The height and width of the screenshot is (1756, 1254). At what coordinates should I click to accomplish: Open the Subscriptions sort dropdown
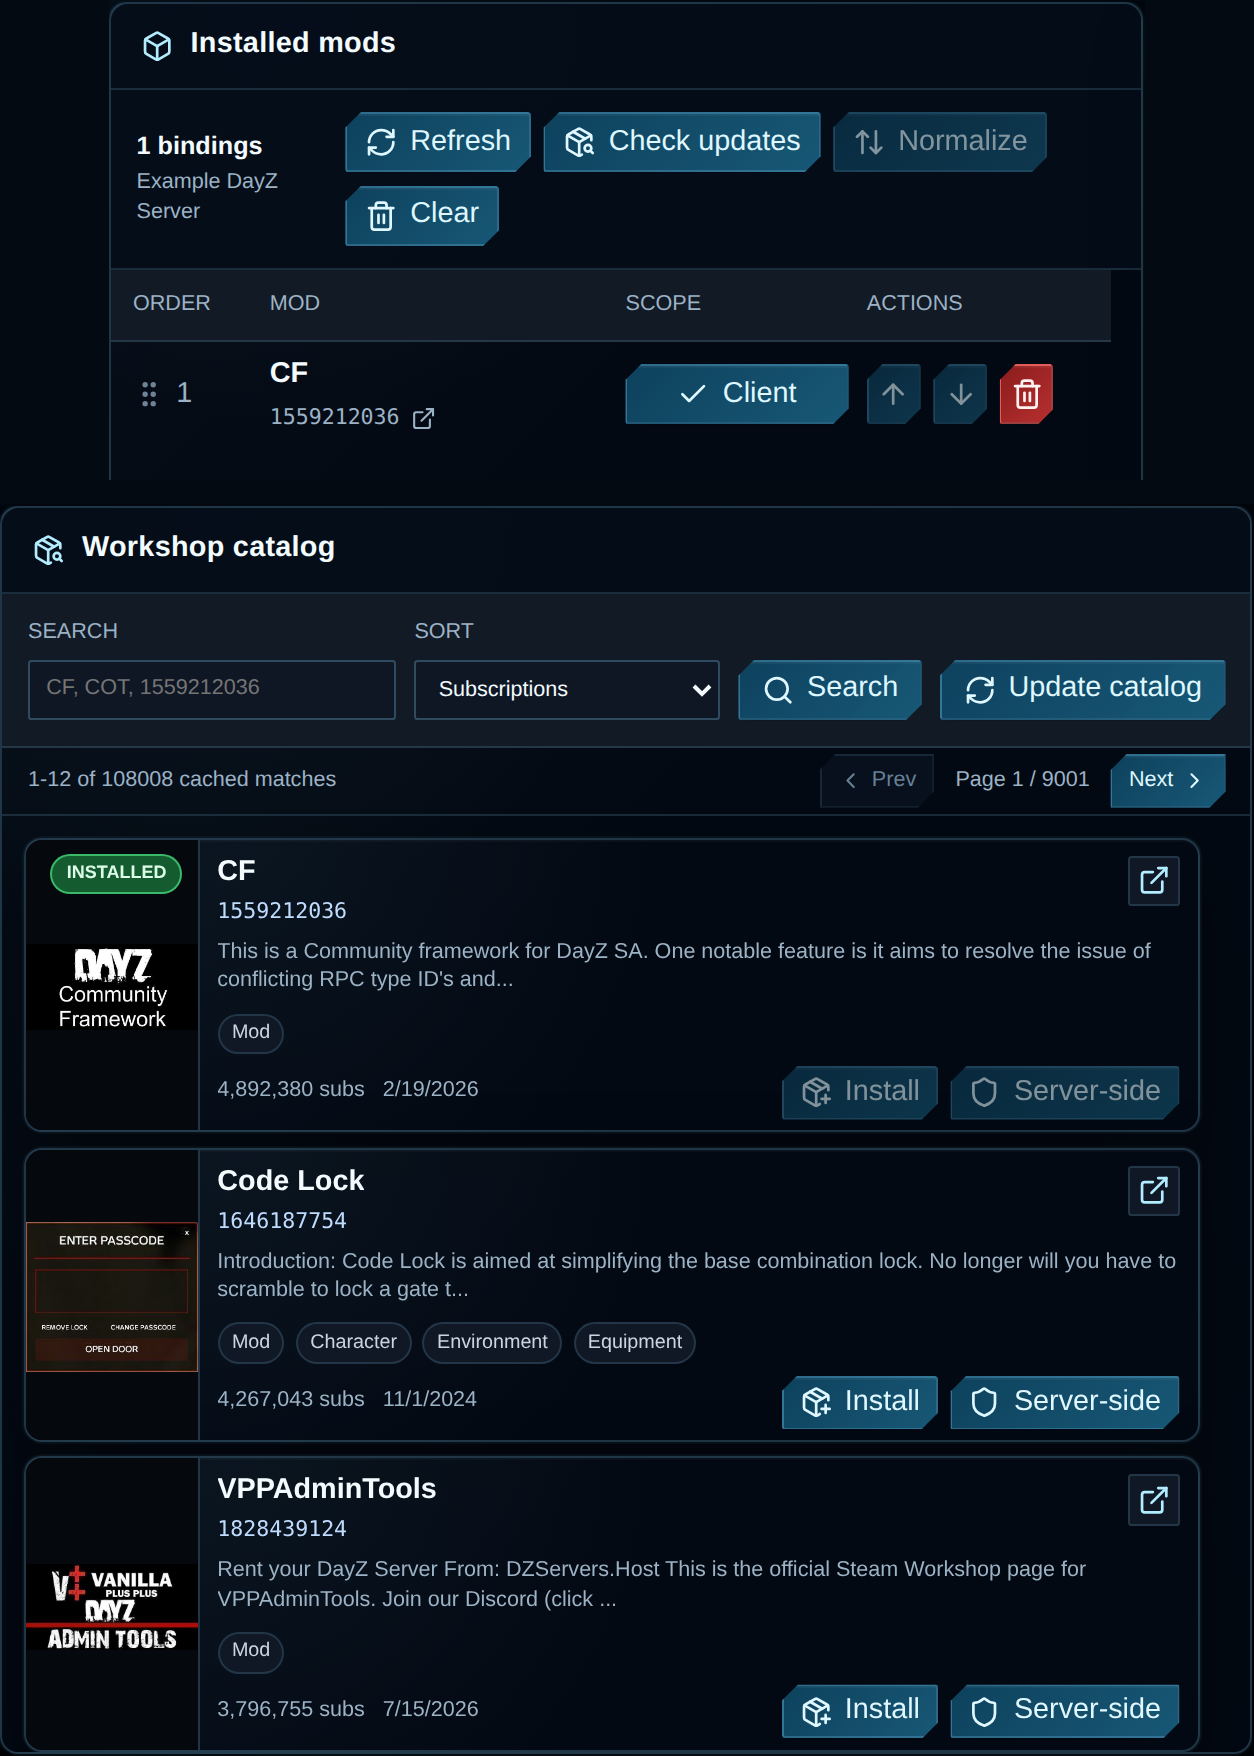[567, 689]
